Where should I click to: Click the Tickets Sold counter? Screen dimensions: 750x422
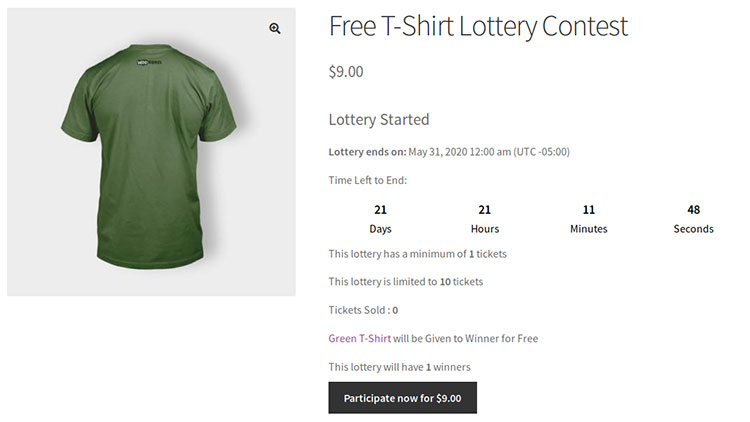pyautogui.click(x=363, y=310)
